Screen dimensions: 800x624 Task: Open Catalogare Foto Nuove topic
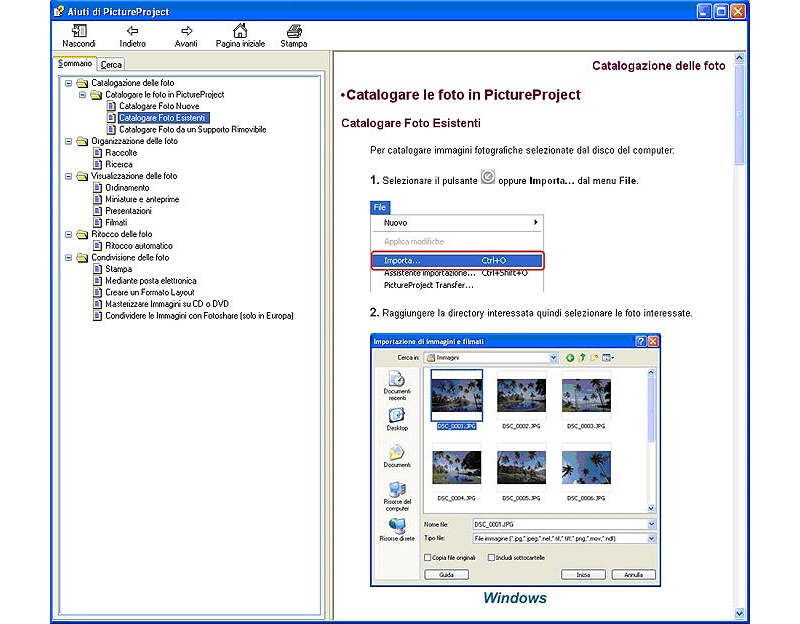(159, 106)
